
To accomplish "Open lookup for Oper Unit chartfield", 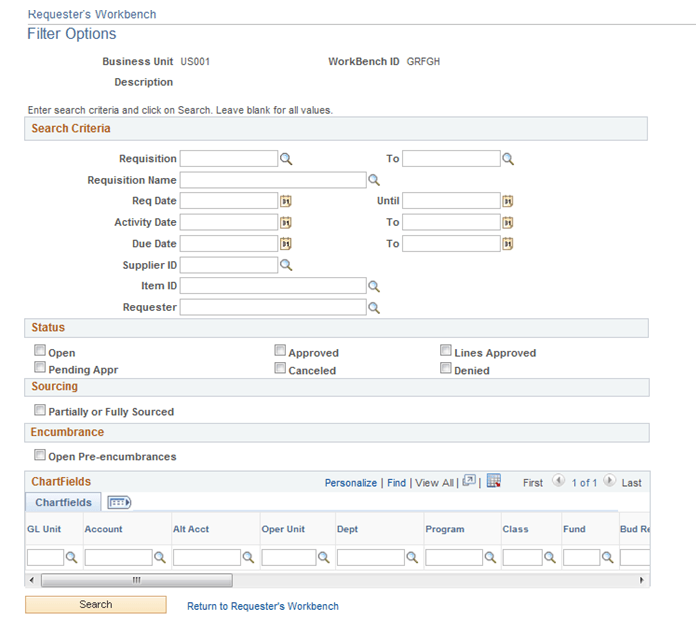I will 324,557.
